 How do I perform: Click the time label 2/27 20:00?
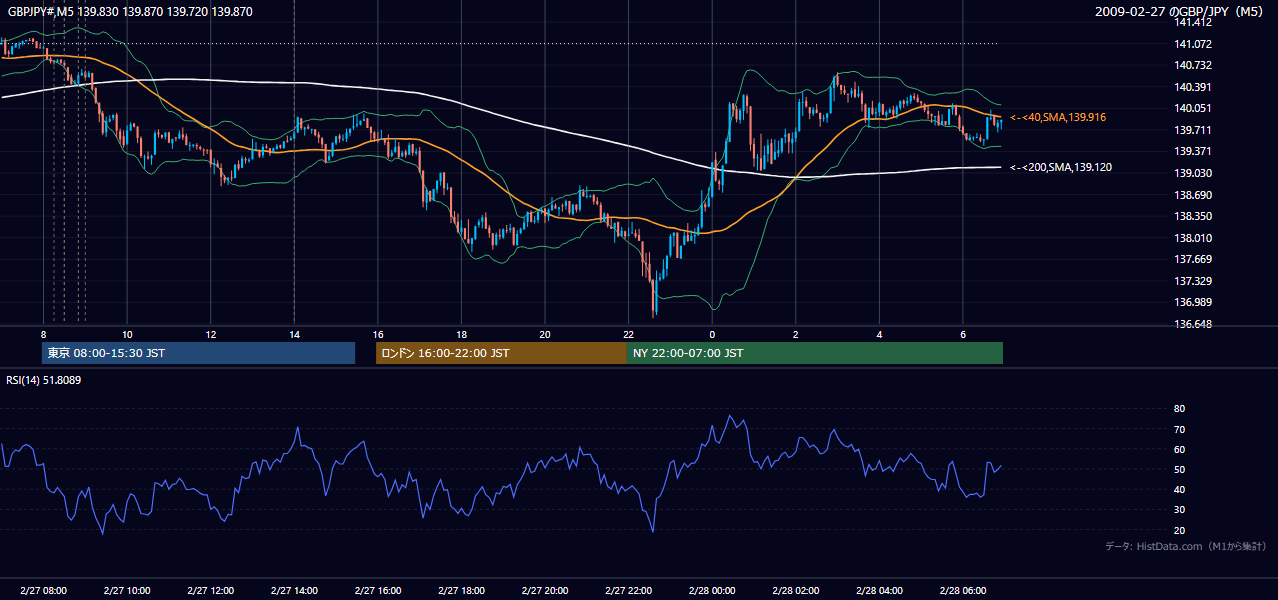545,591
